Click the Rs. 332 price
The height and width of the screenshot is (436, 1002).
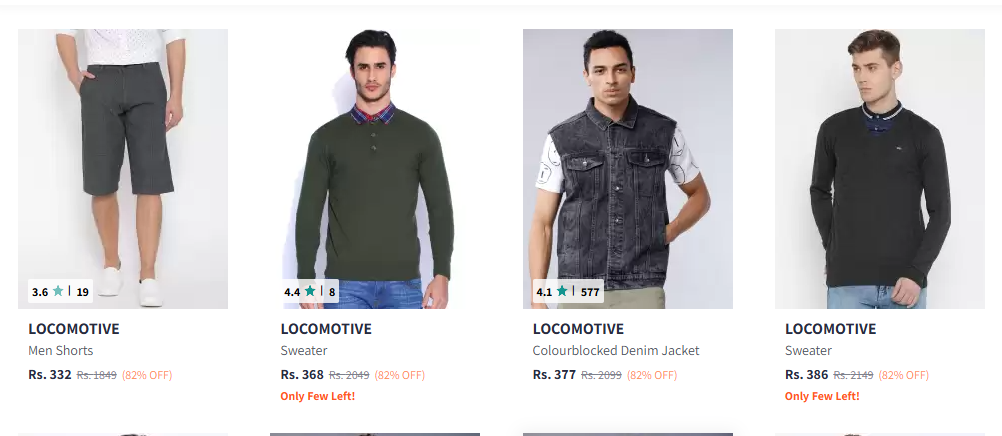point(50,375)
